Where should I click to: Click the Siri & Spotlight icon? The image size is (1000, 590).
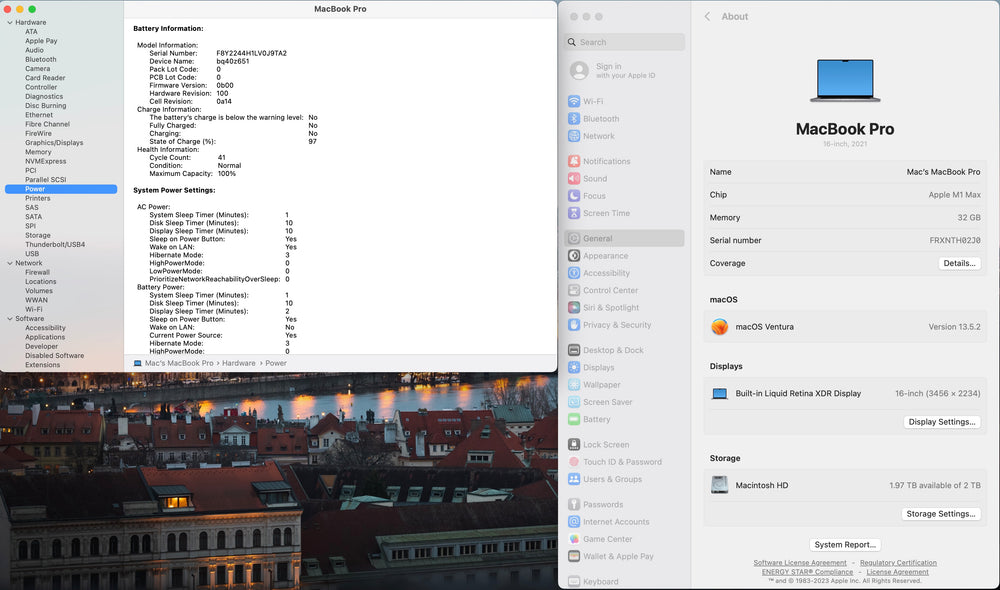coord(574,308)
